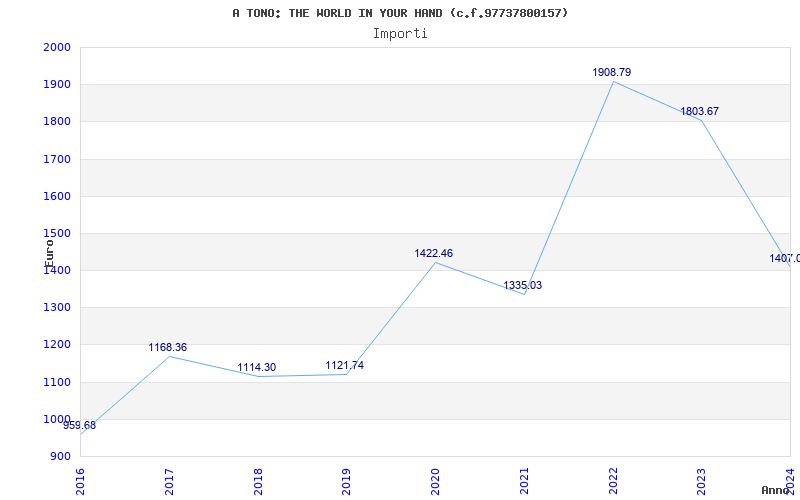Click the x-axis year 2021
This screenshot has height=500, width=800.
pyautogui.click(x=524, y=481)
